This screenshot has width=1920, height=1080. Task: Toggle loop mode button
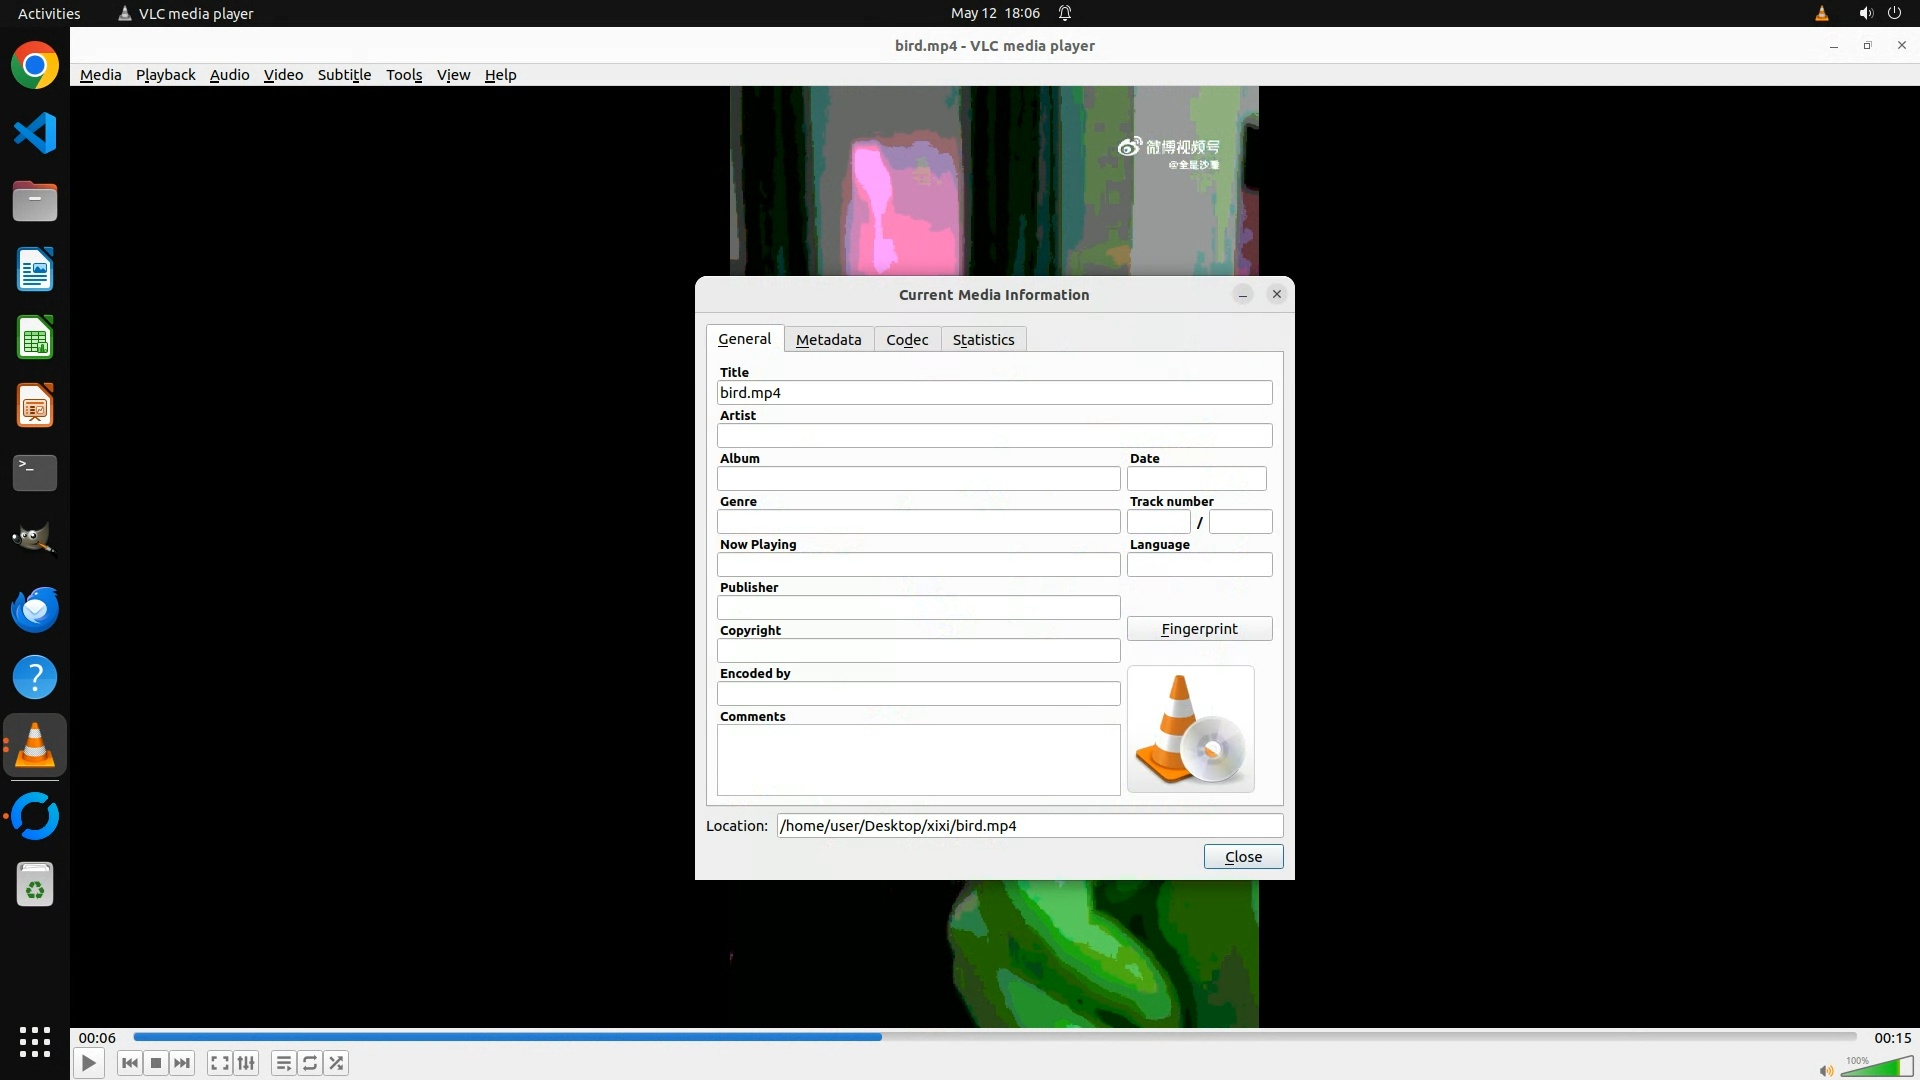coord(310,1063)
